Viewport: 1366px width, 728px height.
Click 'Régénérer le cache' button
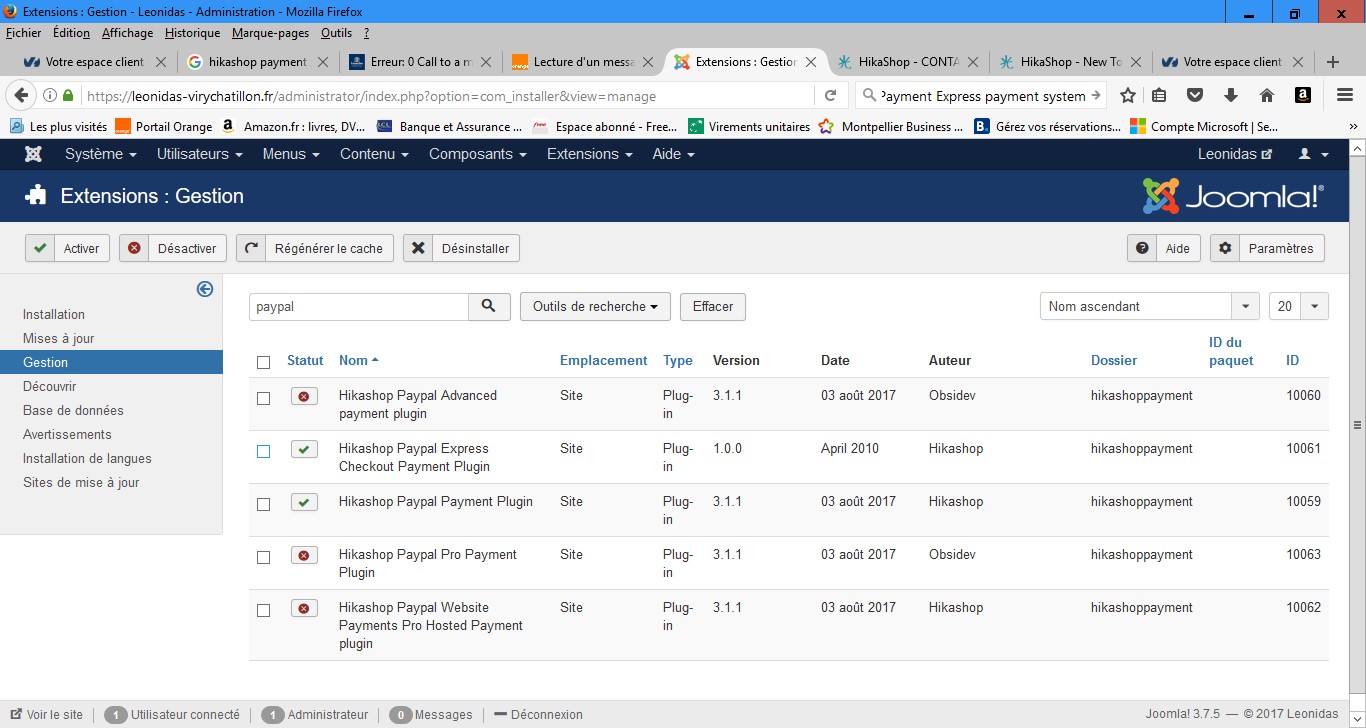tap(315, 248)
